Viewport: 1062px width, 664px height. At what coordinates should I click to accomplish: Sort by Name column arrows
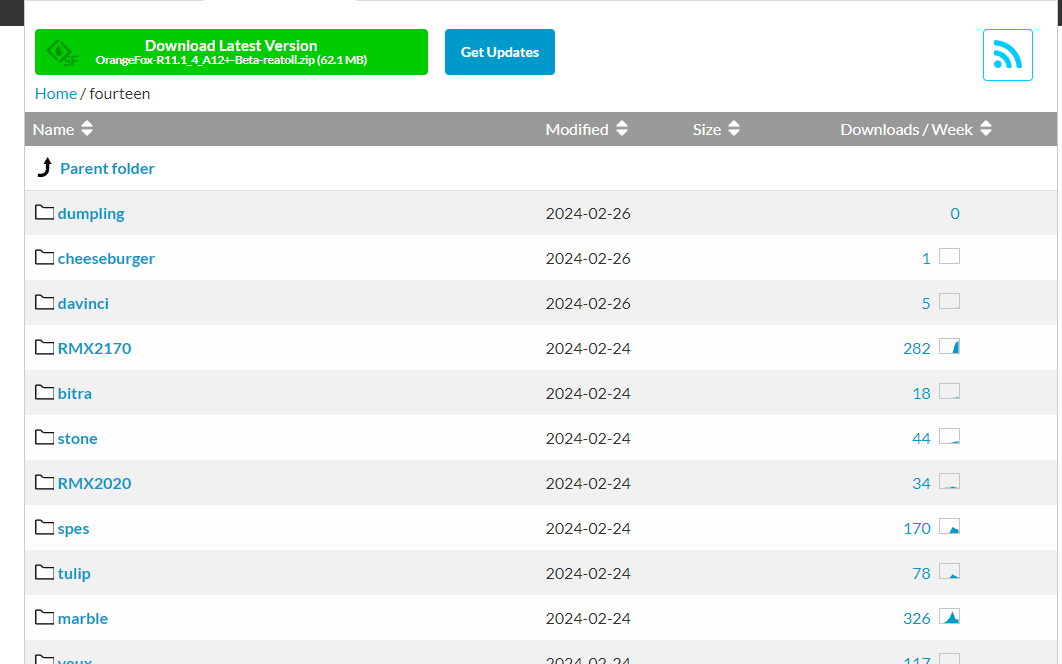point(87,129)
